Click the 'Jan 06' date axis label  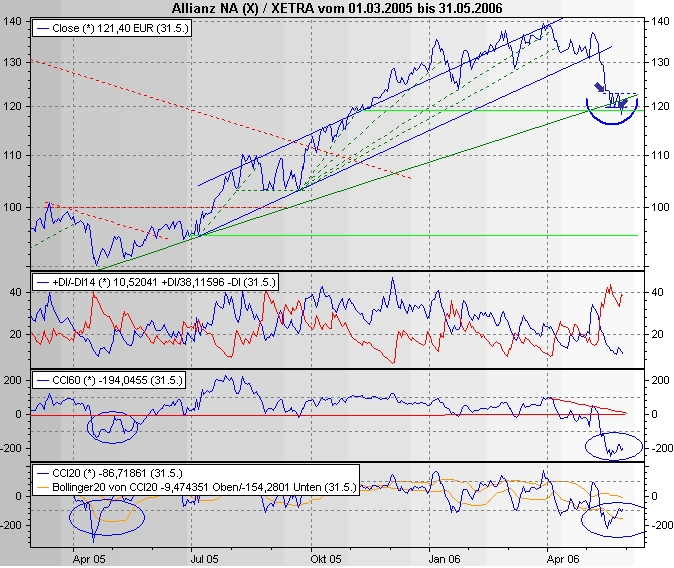444,559
